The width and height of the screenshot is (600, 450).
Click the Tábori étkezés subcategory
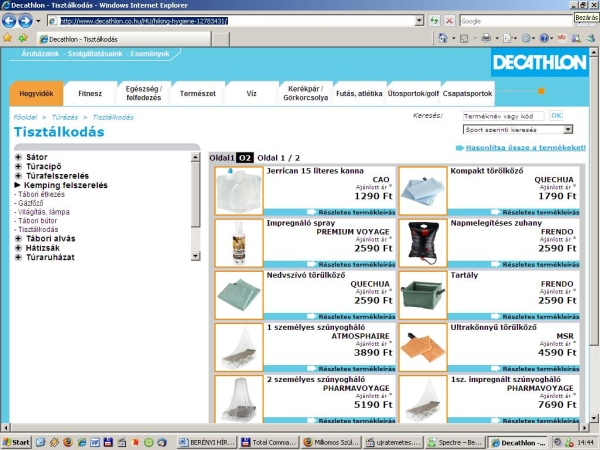(41, 194)
